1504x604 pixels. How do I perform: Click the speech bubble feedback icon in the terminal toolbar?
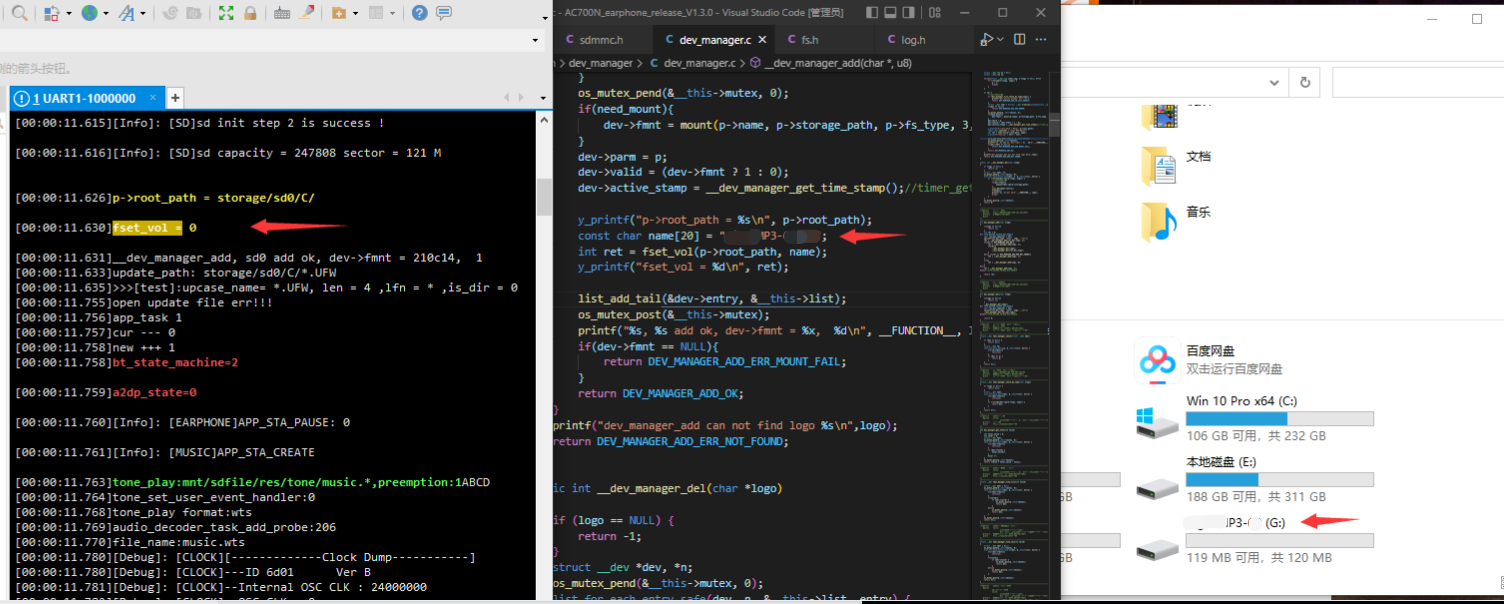444,13
